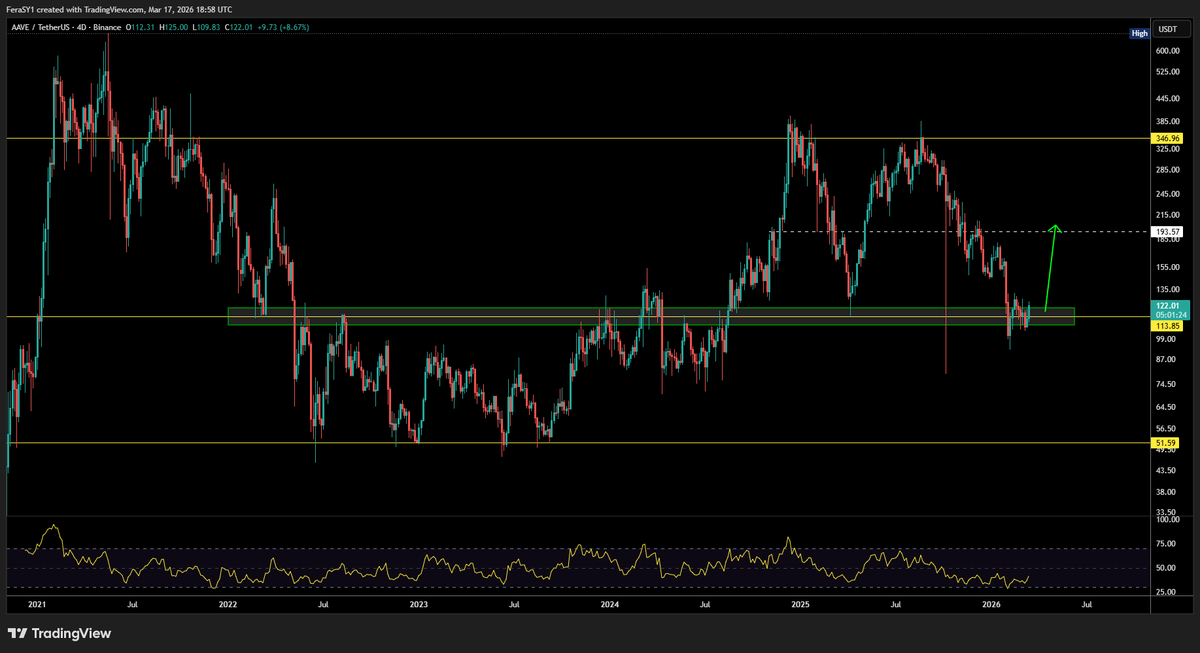Click the yellow 346.96 price label
This screenshot has width=1200, height=653.
tap(1166, 137)
